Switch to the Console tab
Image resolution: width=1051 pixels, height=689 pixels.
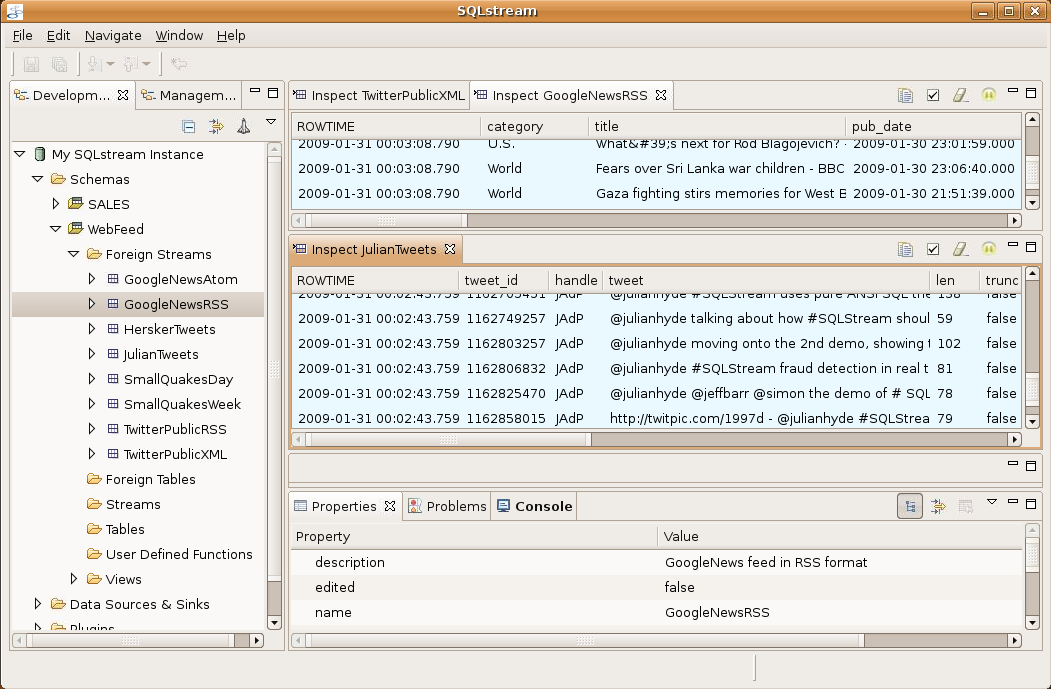pos(534,506)
